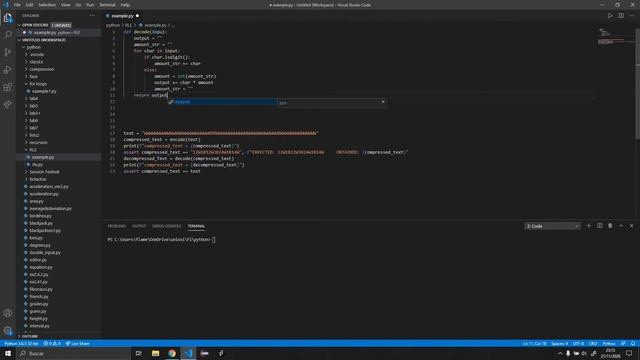Click the editor minimap
640x360 pixels.
pyautogui.click(x=616, y=37)
